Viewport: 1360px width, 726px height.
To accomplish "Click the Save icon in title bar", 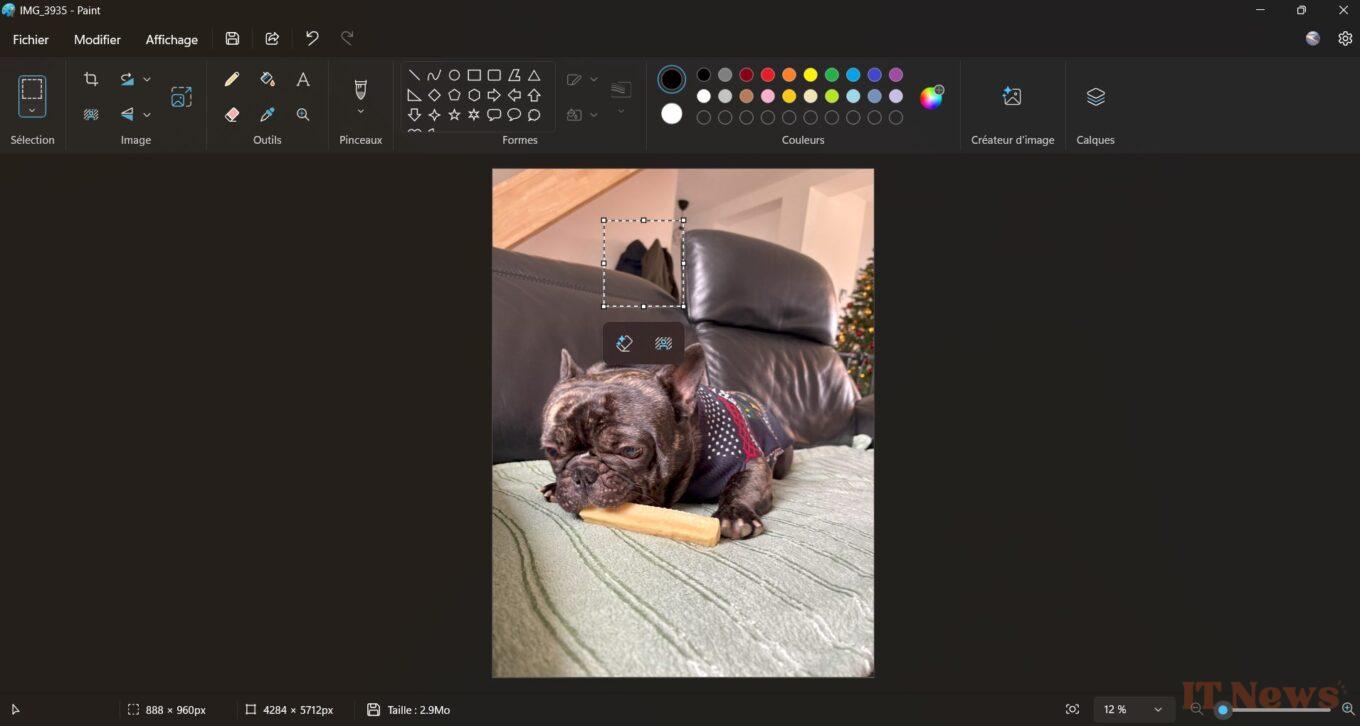I will [232, 39].
